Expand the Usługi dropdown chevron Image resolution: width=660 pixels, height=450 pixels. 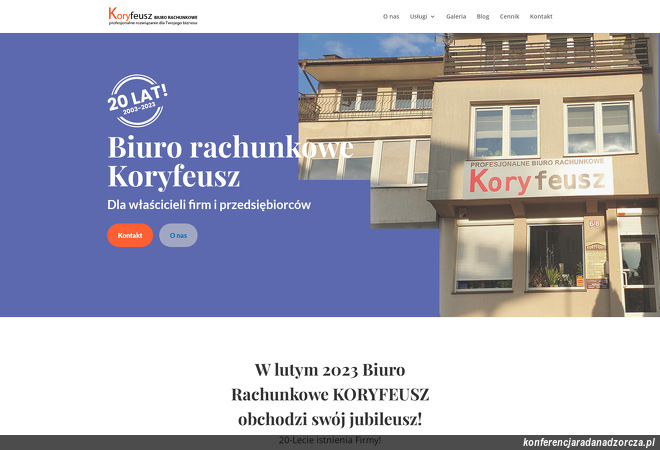tap(432, 17)
